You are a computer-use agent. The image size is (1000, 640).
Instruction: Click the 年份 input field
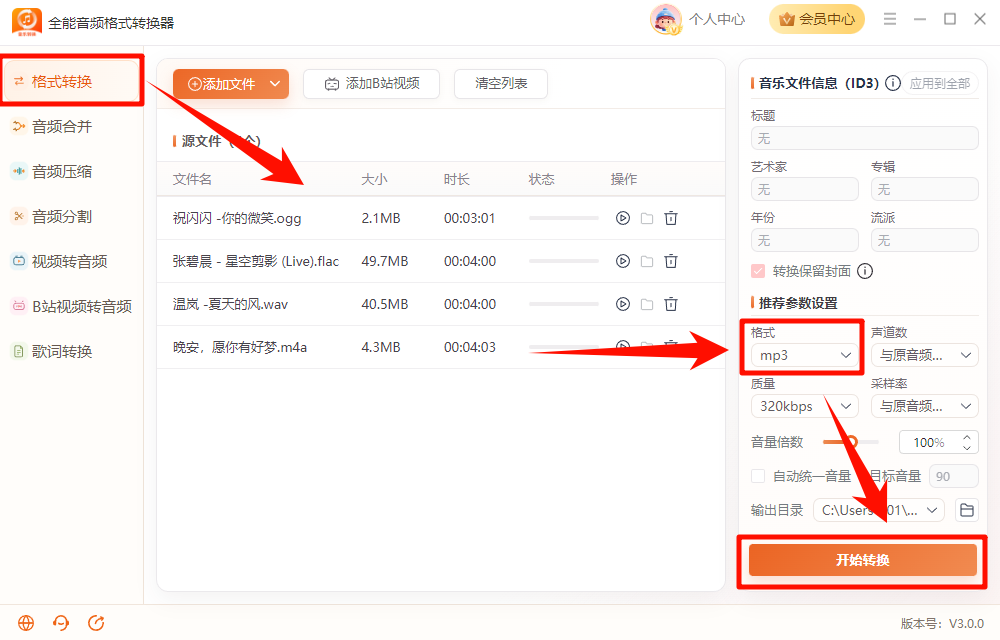805,240
